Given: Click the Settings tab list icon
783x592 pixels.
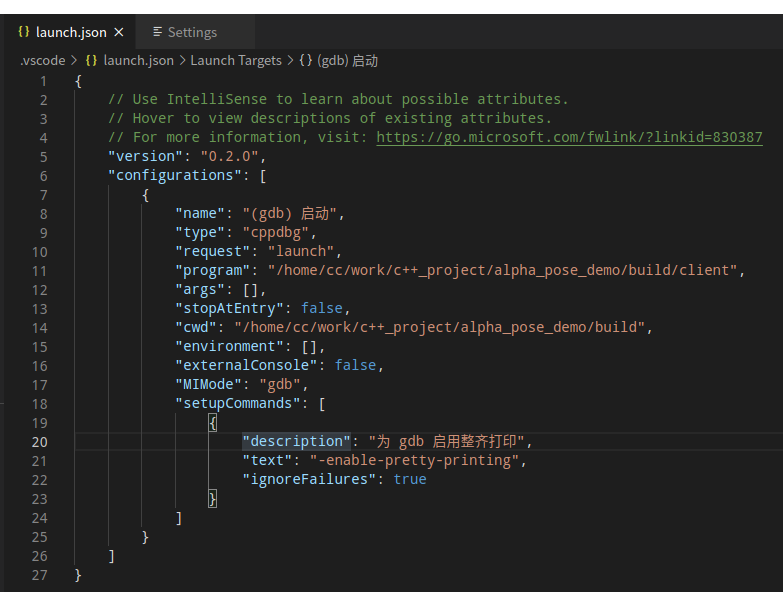Looking at the screenshot, I should coord(157,32).
